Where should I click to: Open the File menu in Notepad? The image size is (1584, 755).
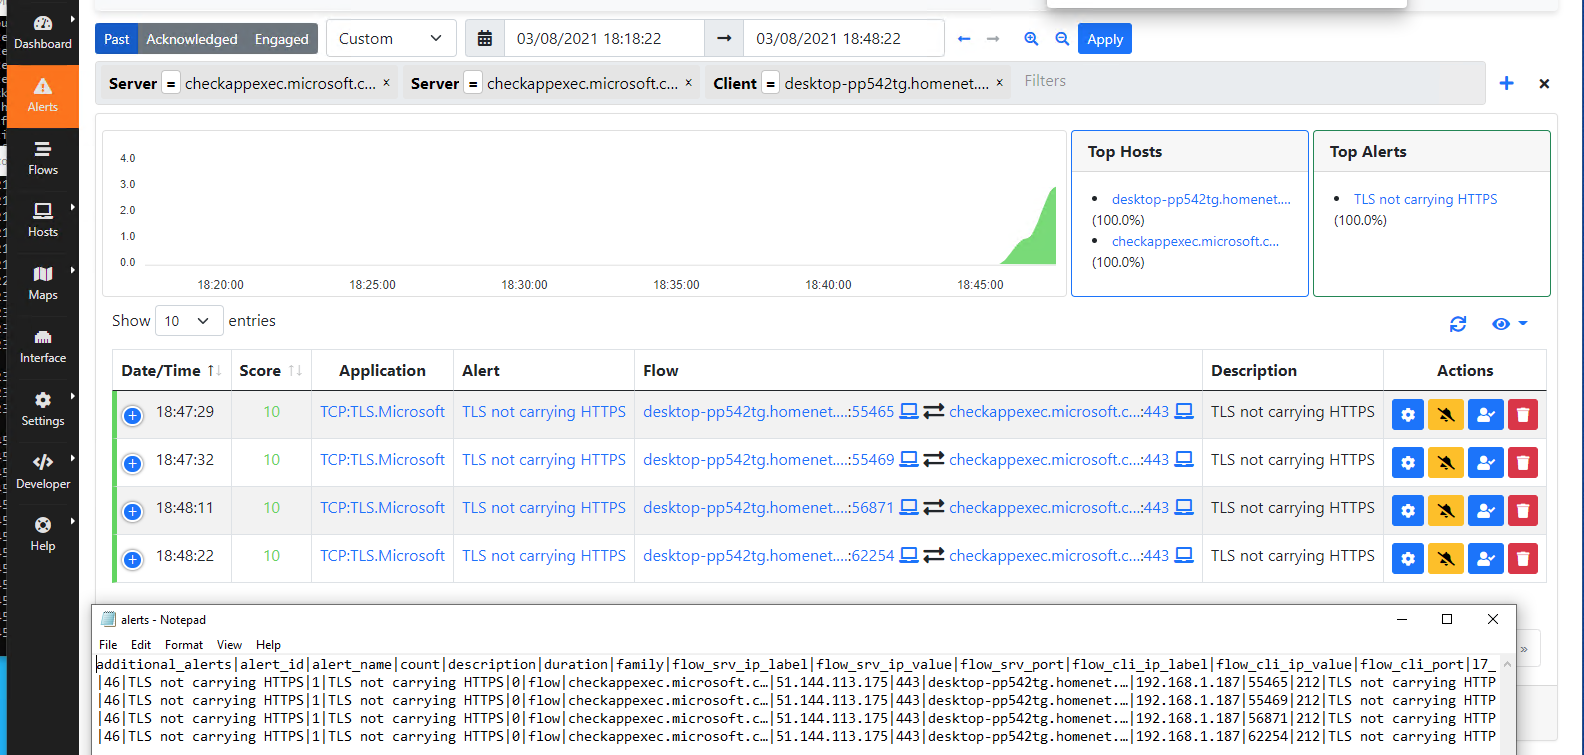coord(108,645)
